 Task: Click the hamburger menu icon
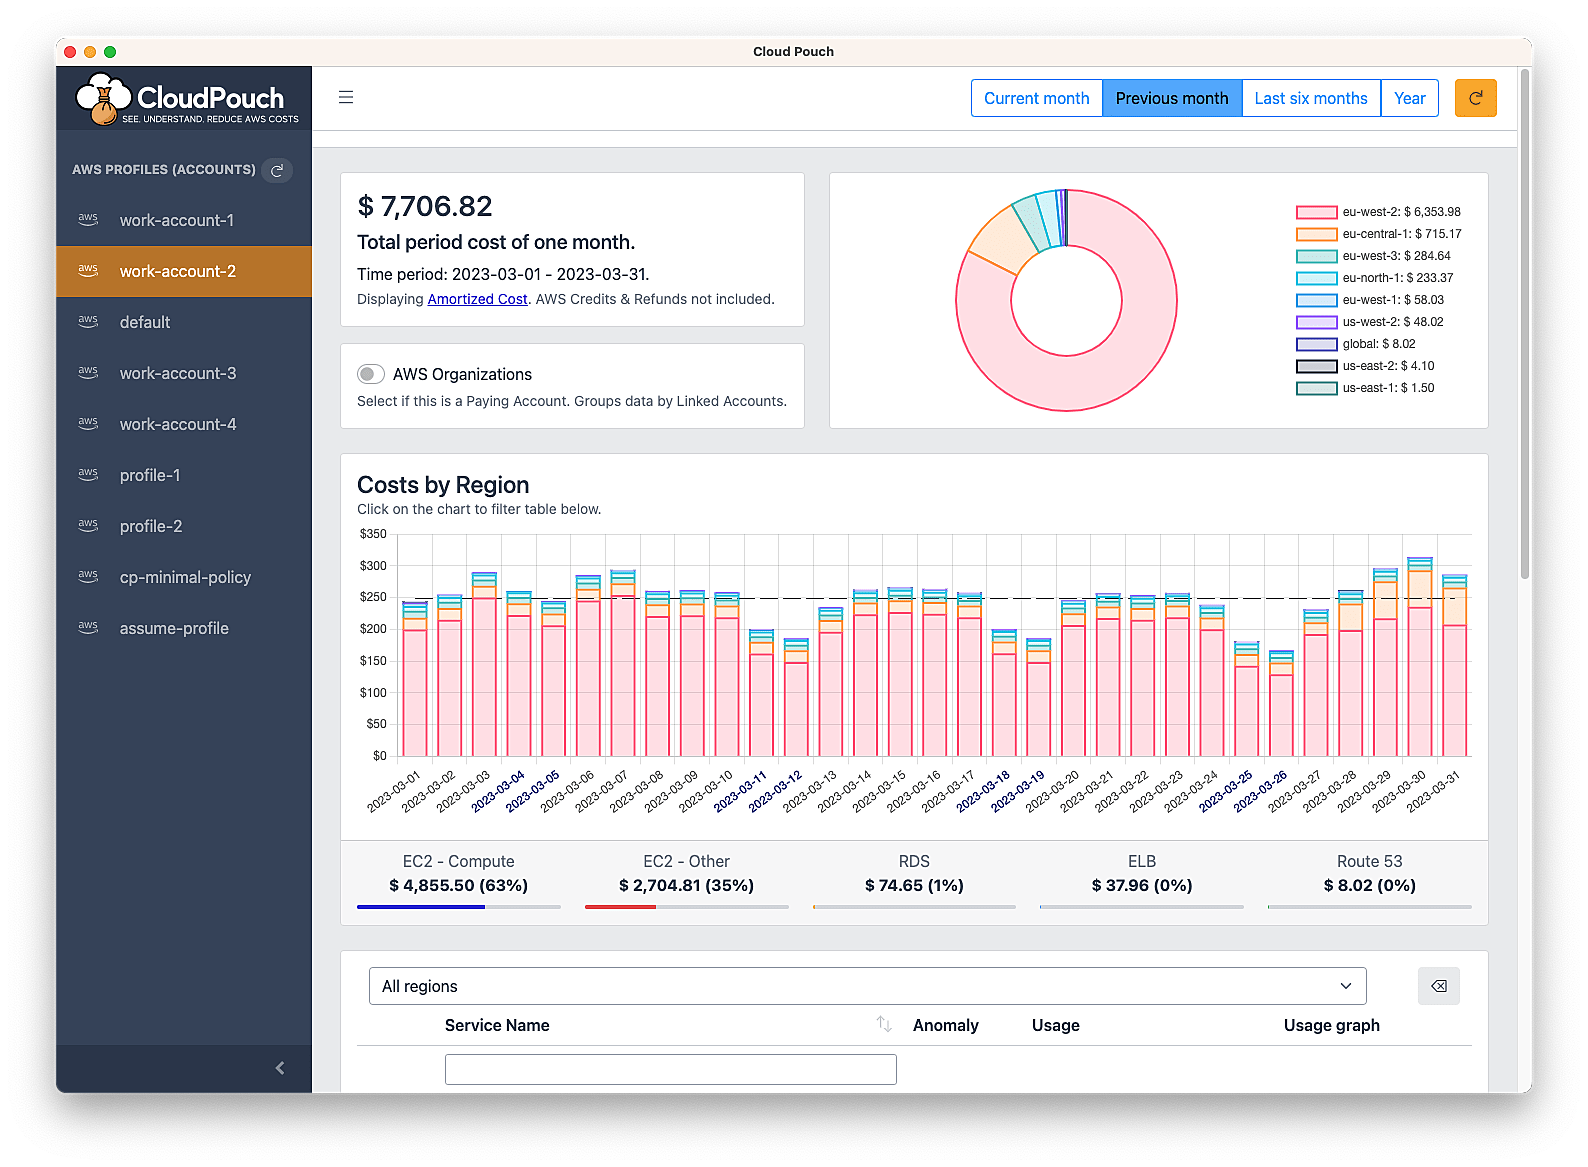point(346,97)
